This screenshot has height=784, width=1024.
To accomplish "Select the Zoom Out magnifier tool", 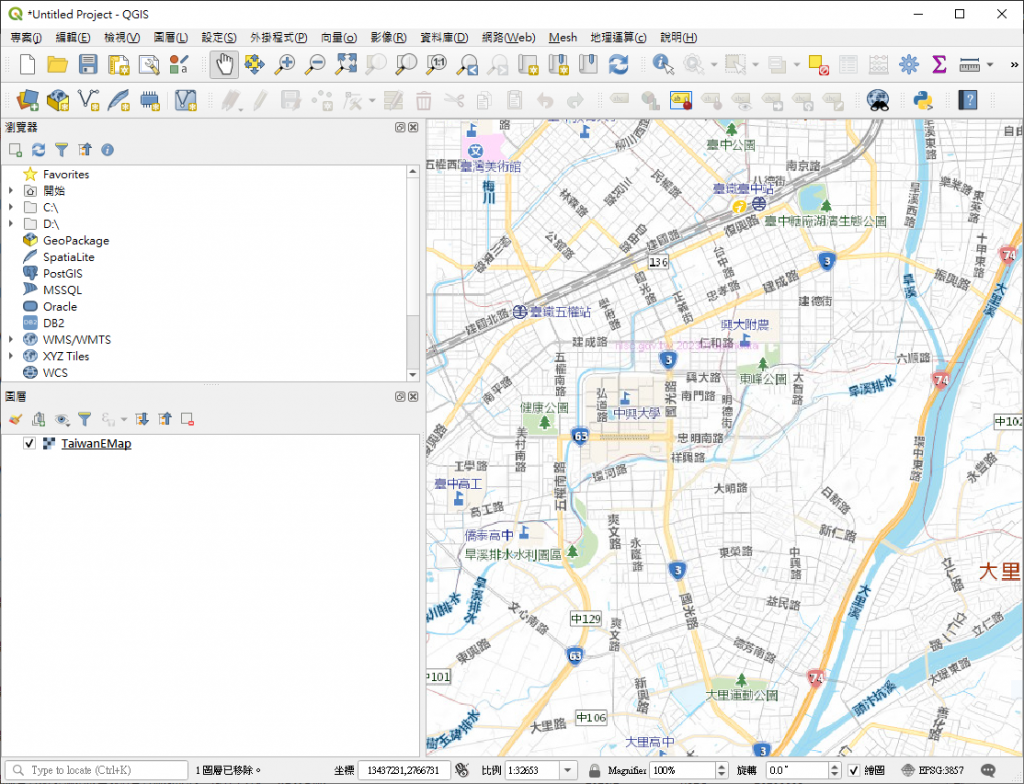I will click(x=315, y=64).
